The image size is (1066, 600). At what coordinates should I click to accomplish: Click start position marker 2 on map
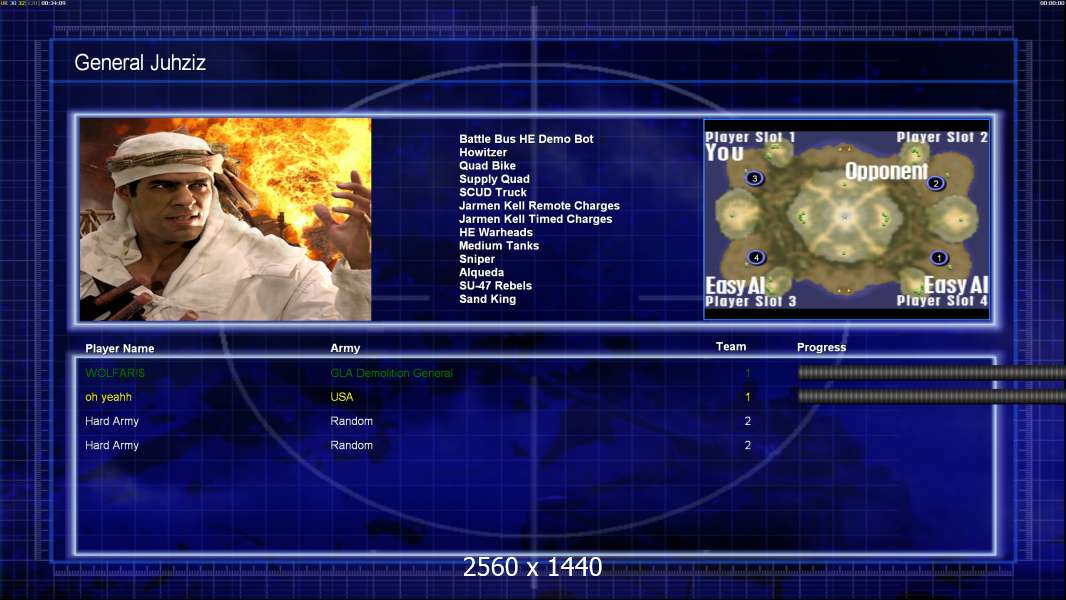click(935, 183)
